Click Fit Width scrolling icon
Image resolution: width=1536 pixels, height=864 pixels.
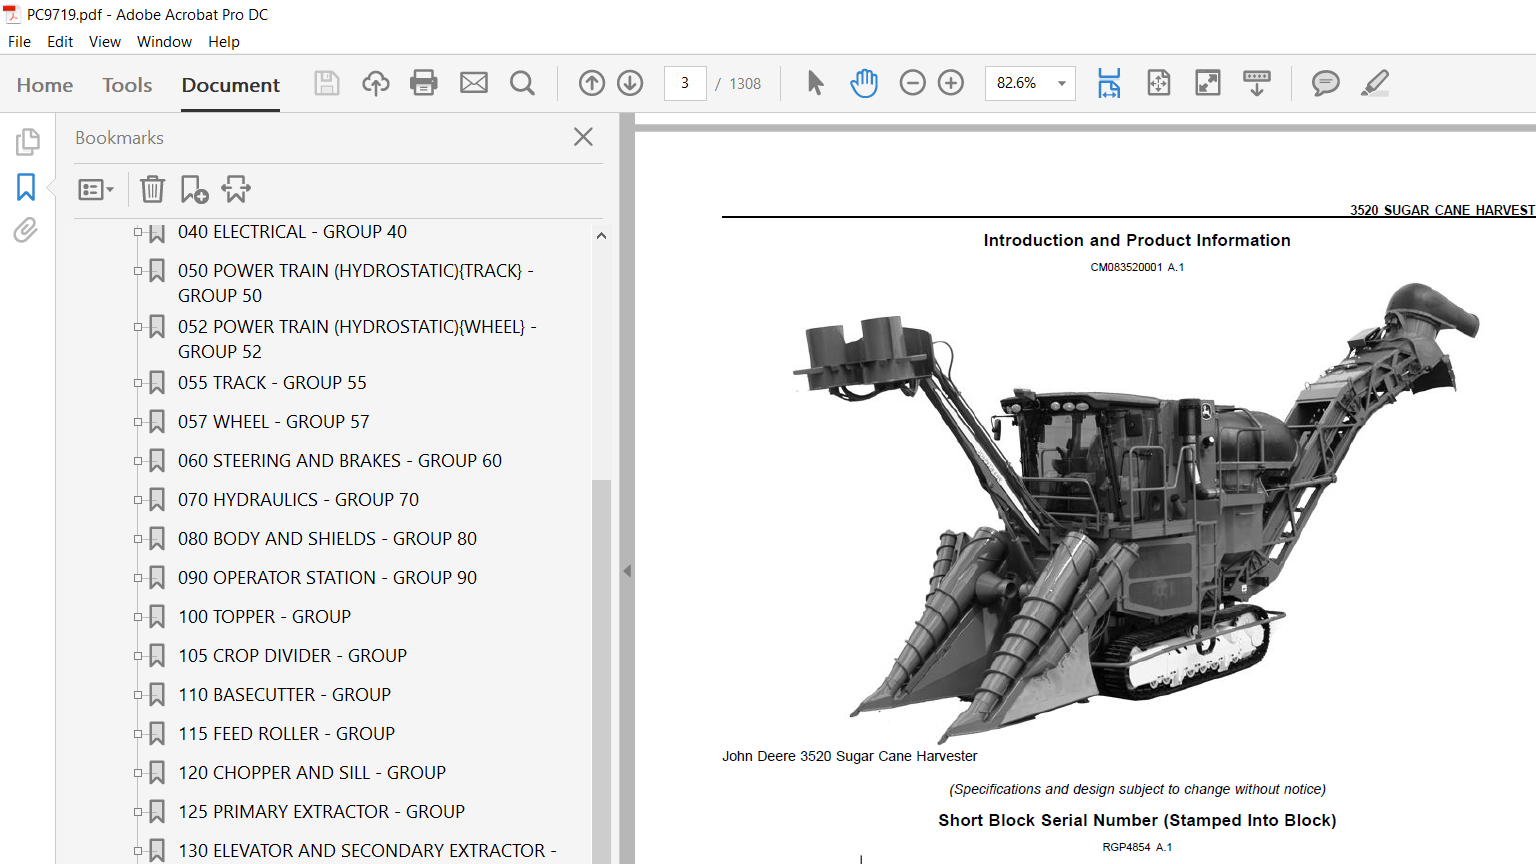pyautogui.click(x=1109, y=83)
